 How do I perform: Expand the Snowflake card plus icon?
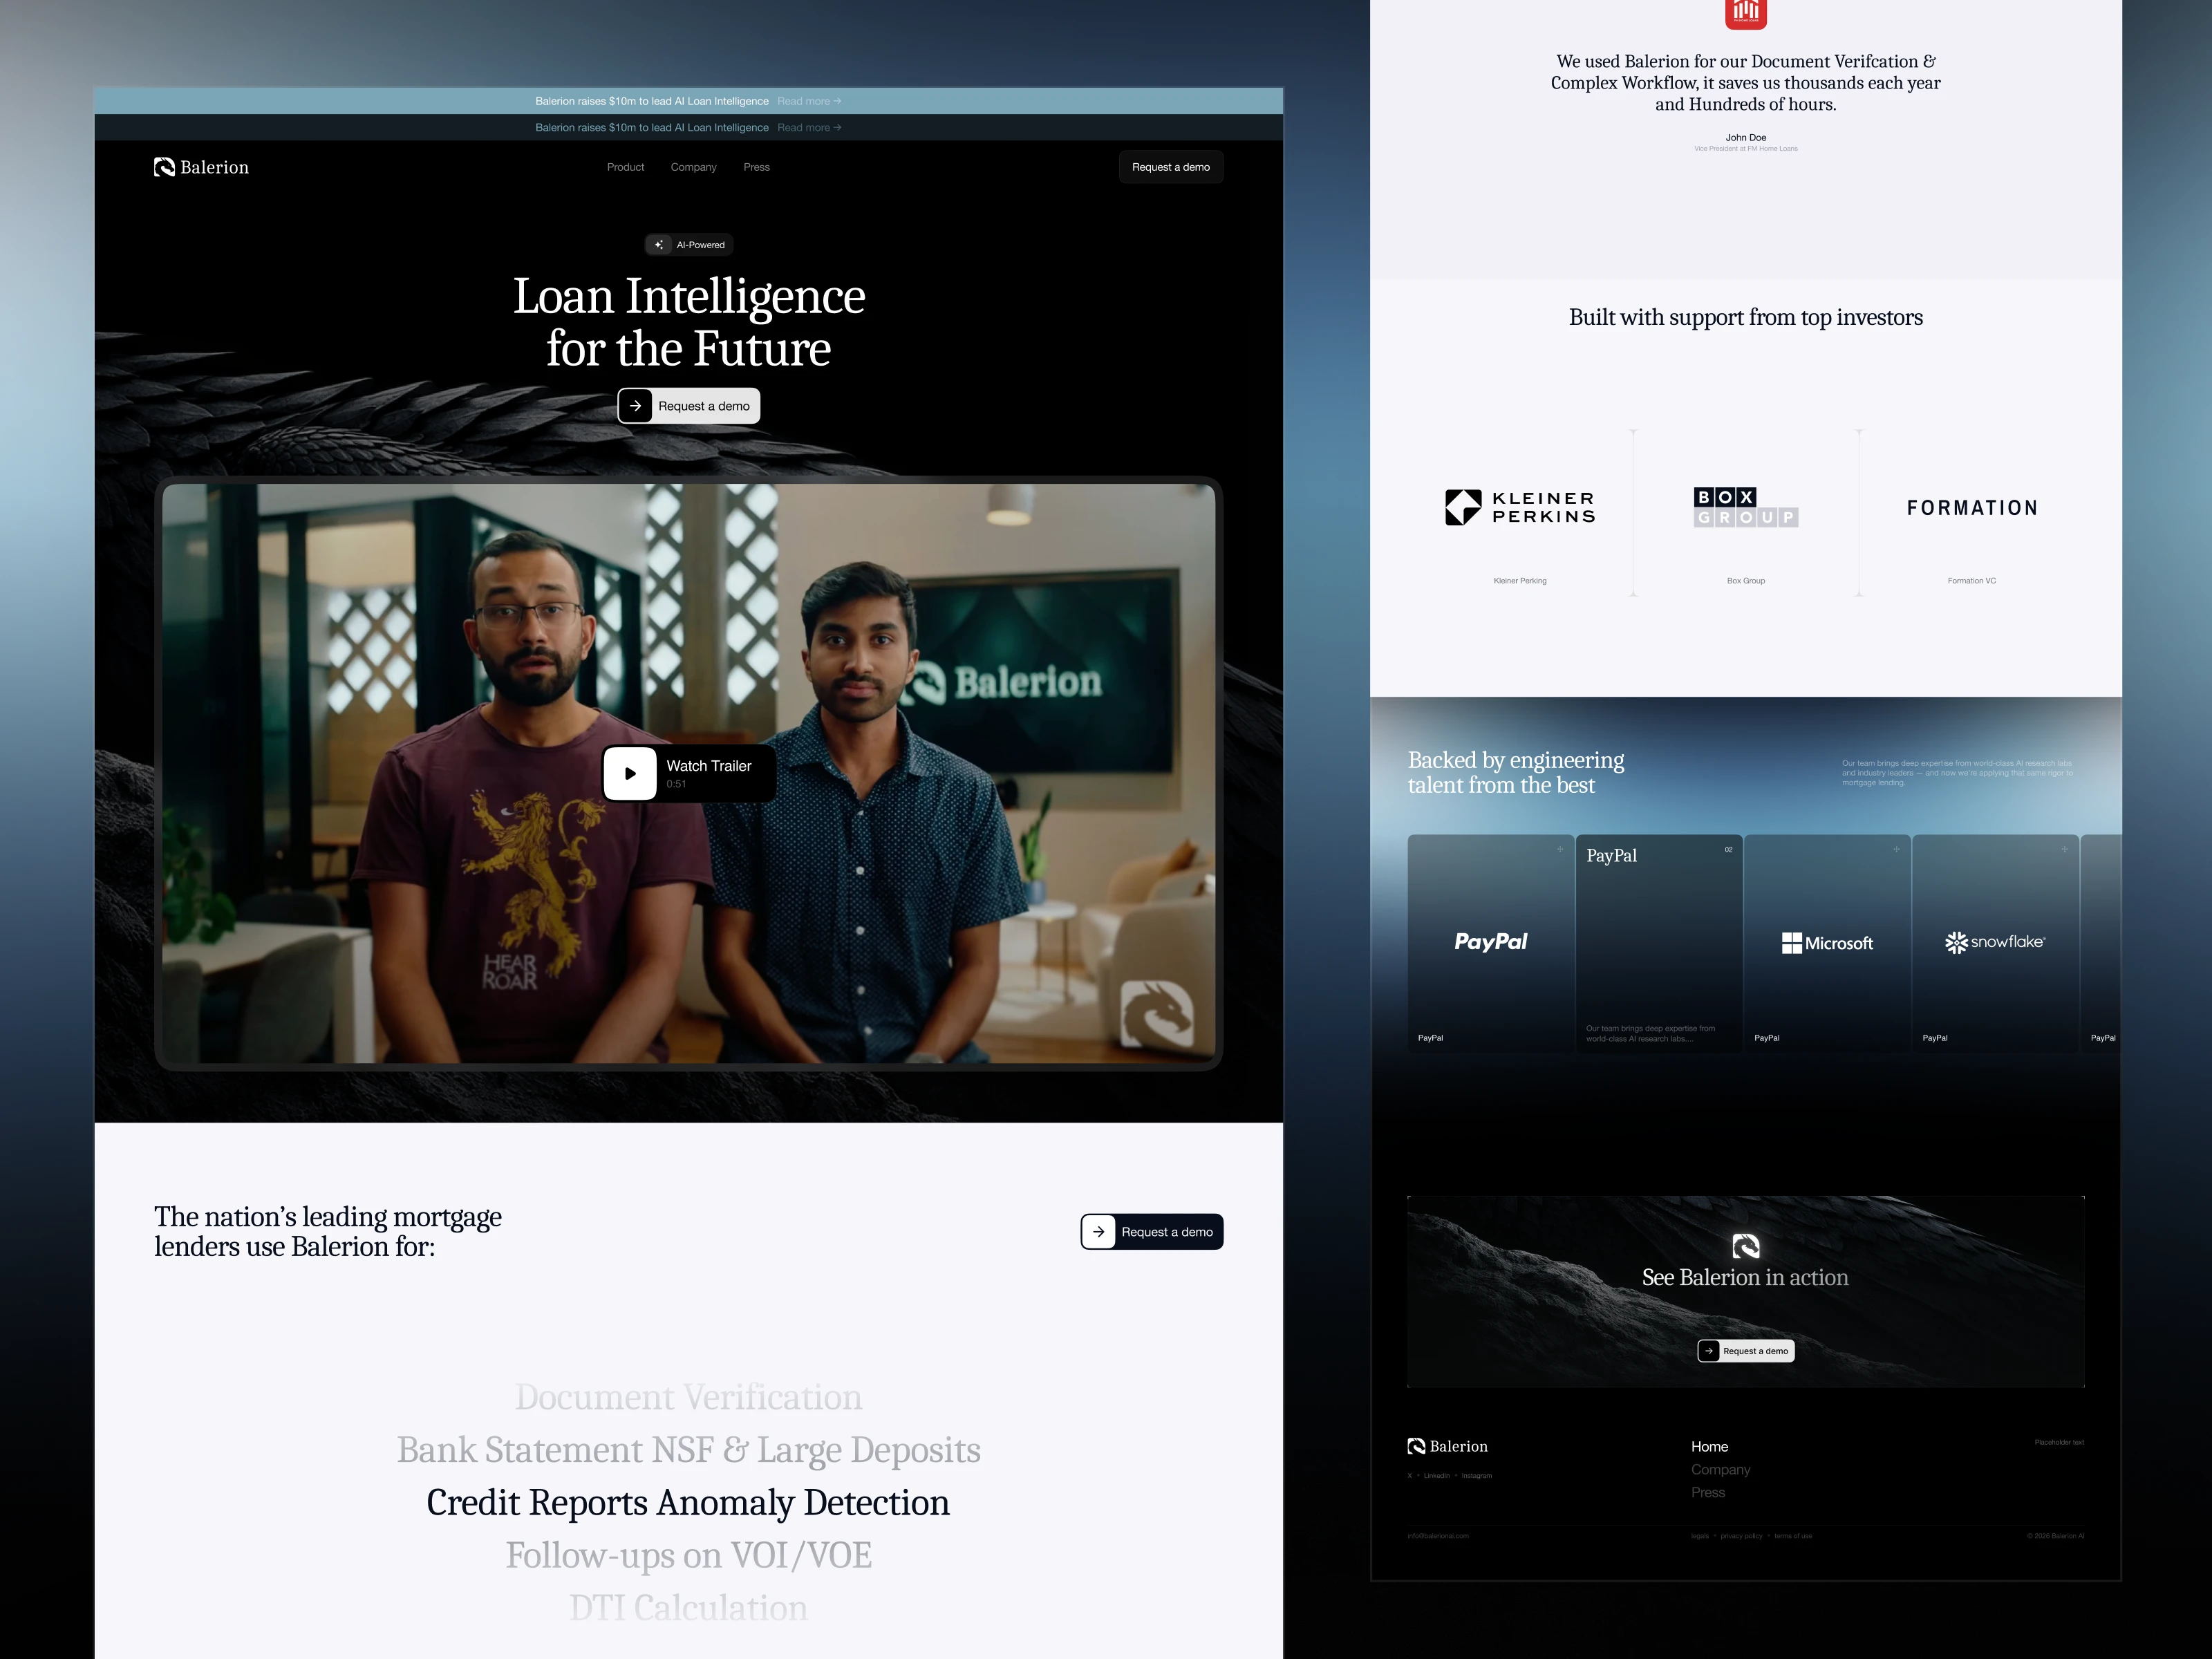pos(2064,849)
